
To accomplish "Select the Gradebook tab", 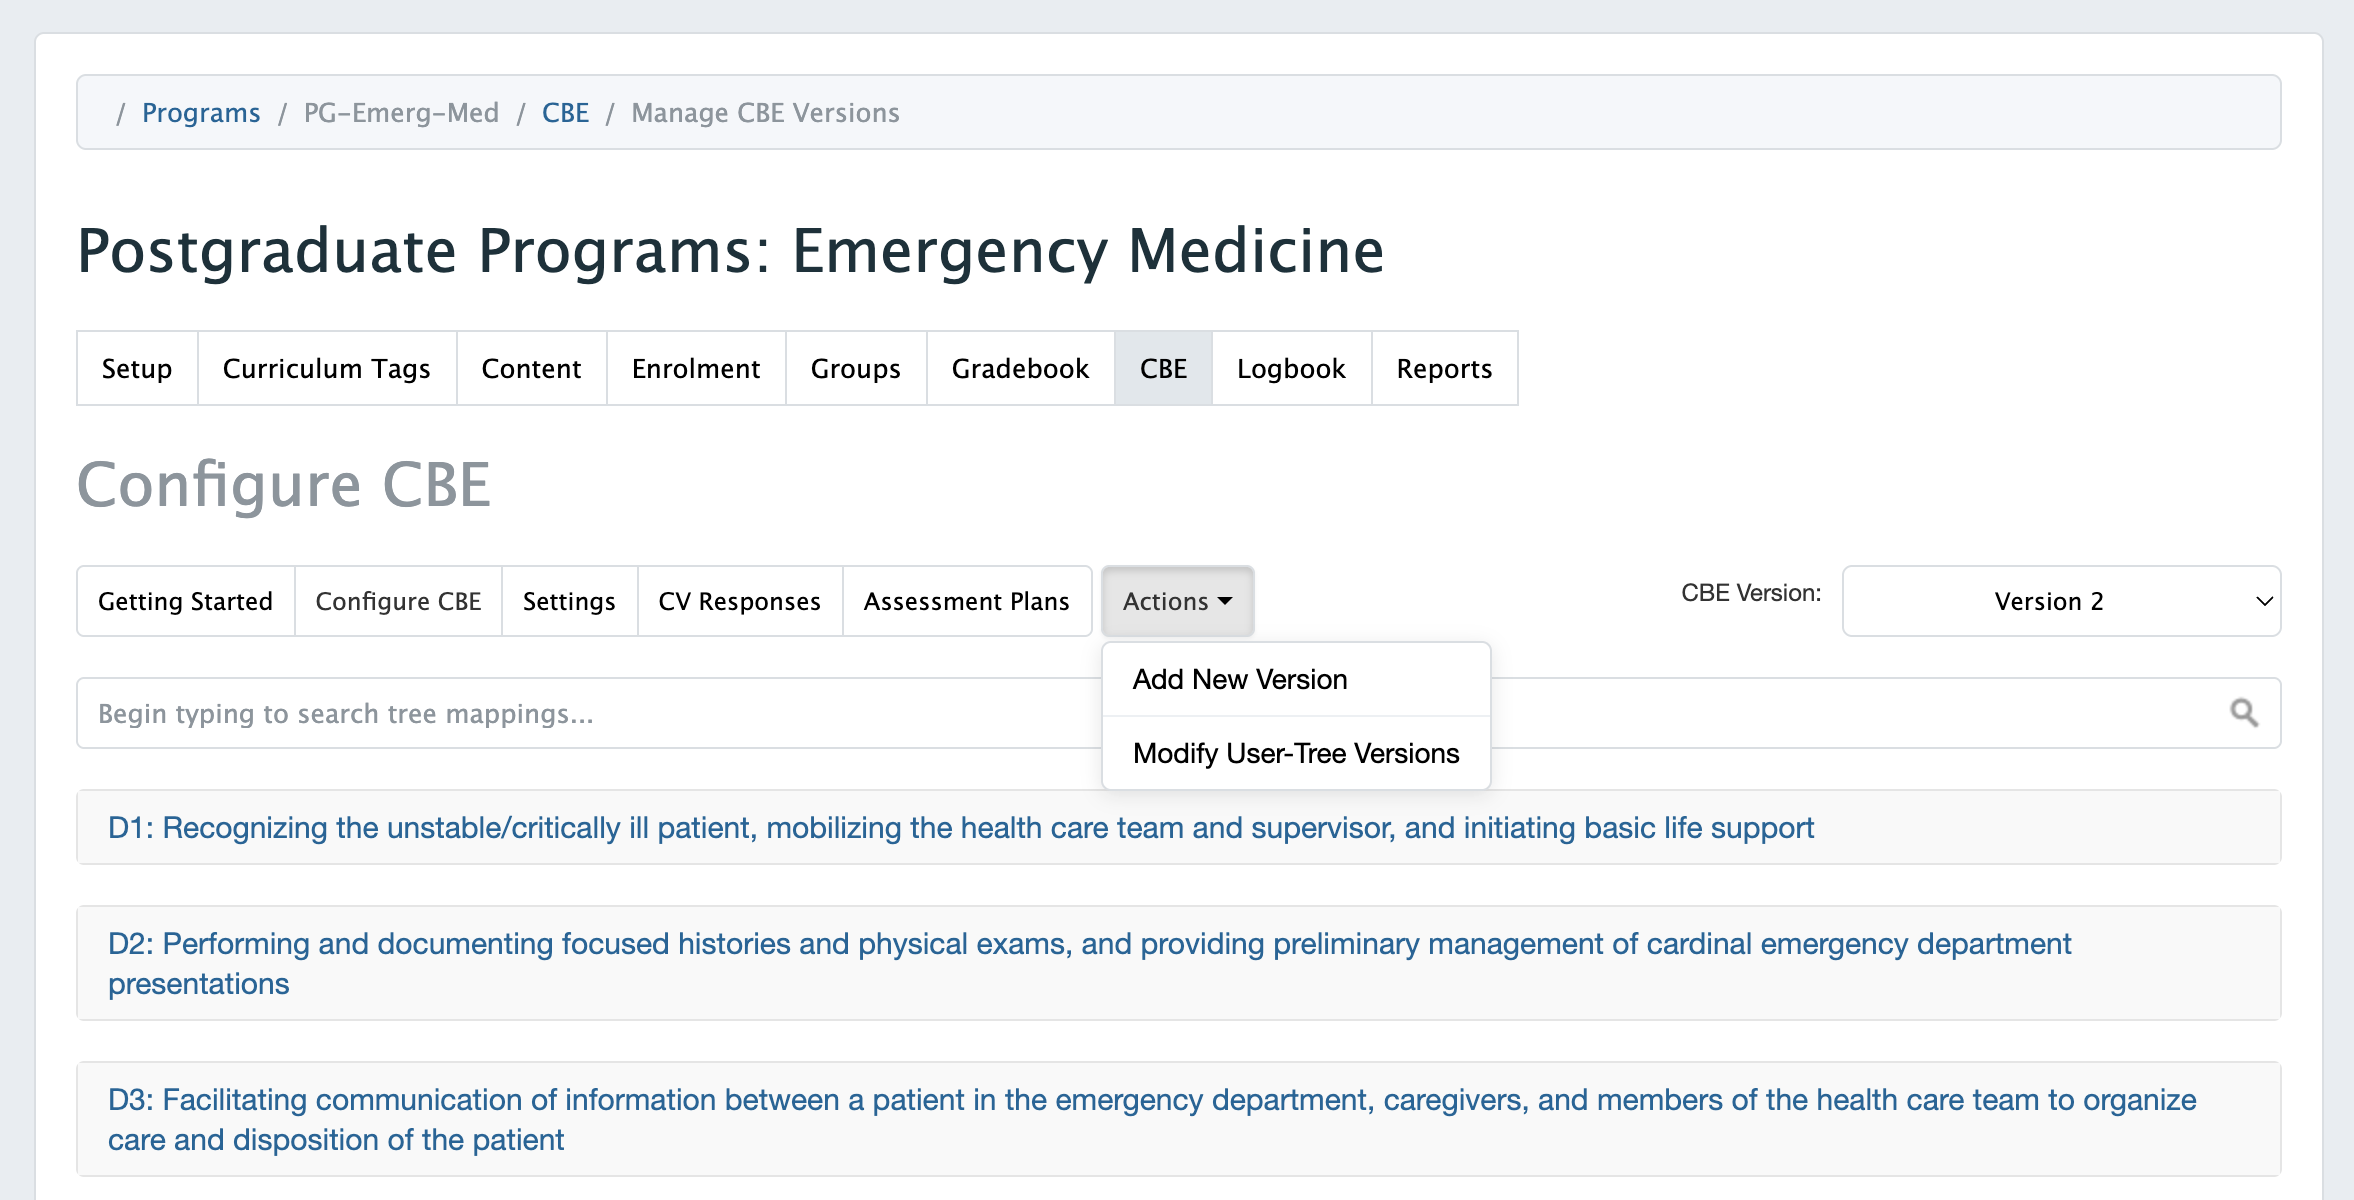I will [x=1020, y=369].
